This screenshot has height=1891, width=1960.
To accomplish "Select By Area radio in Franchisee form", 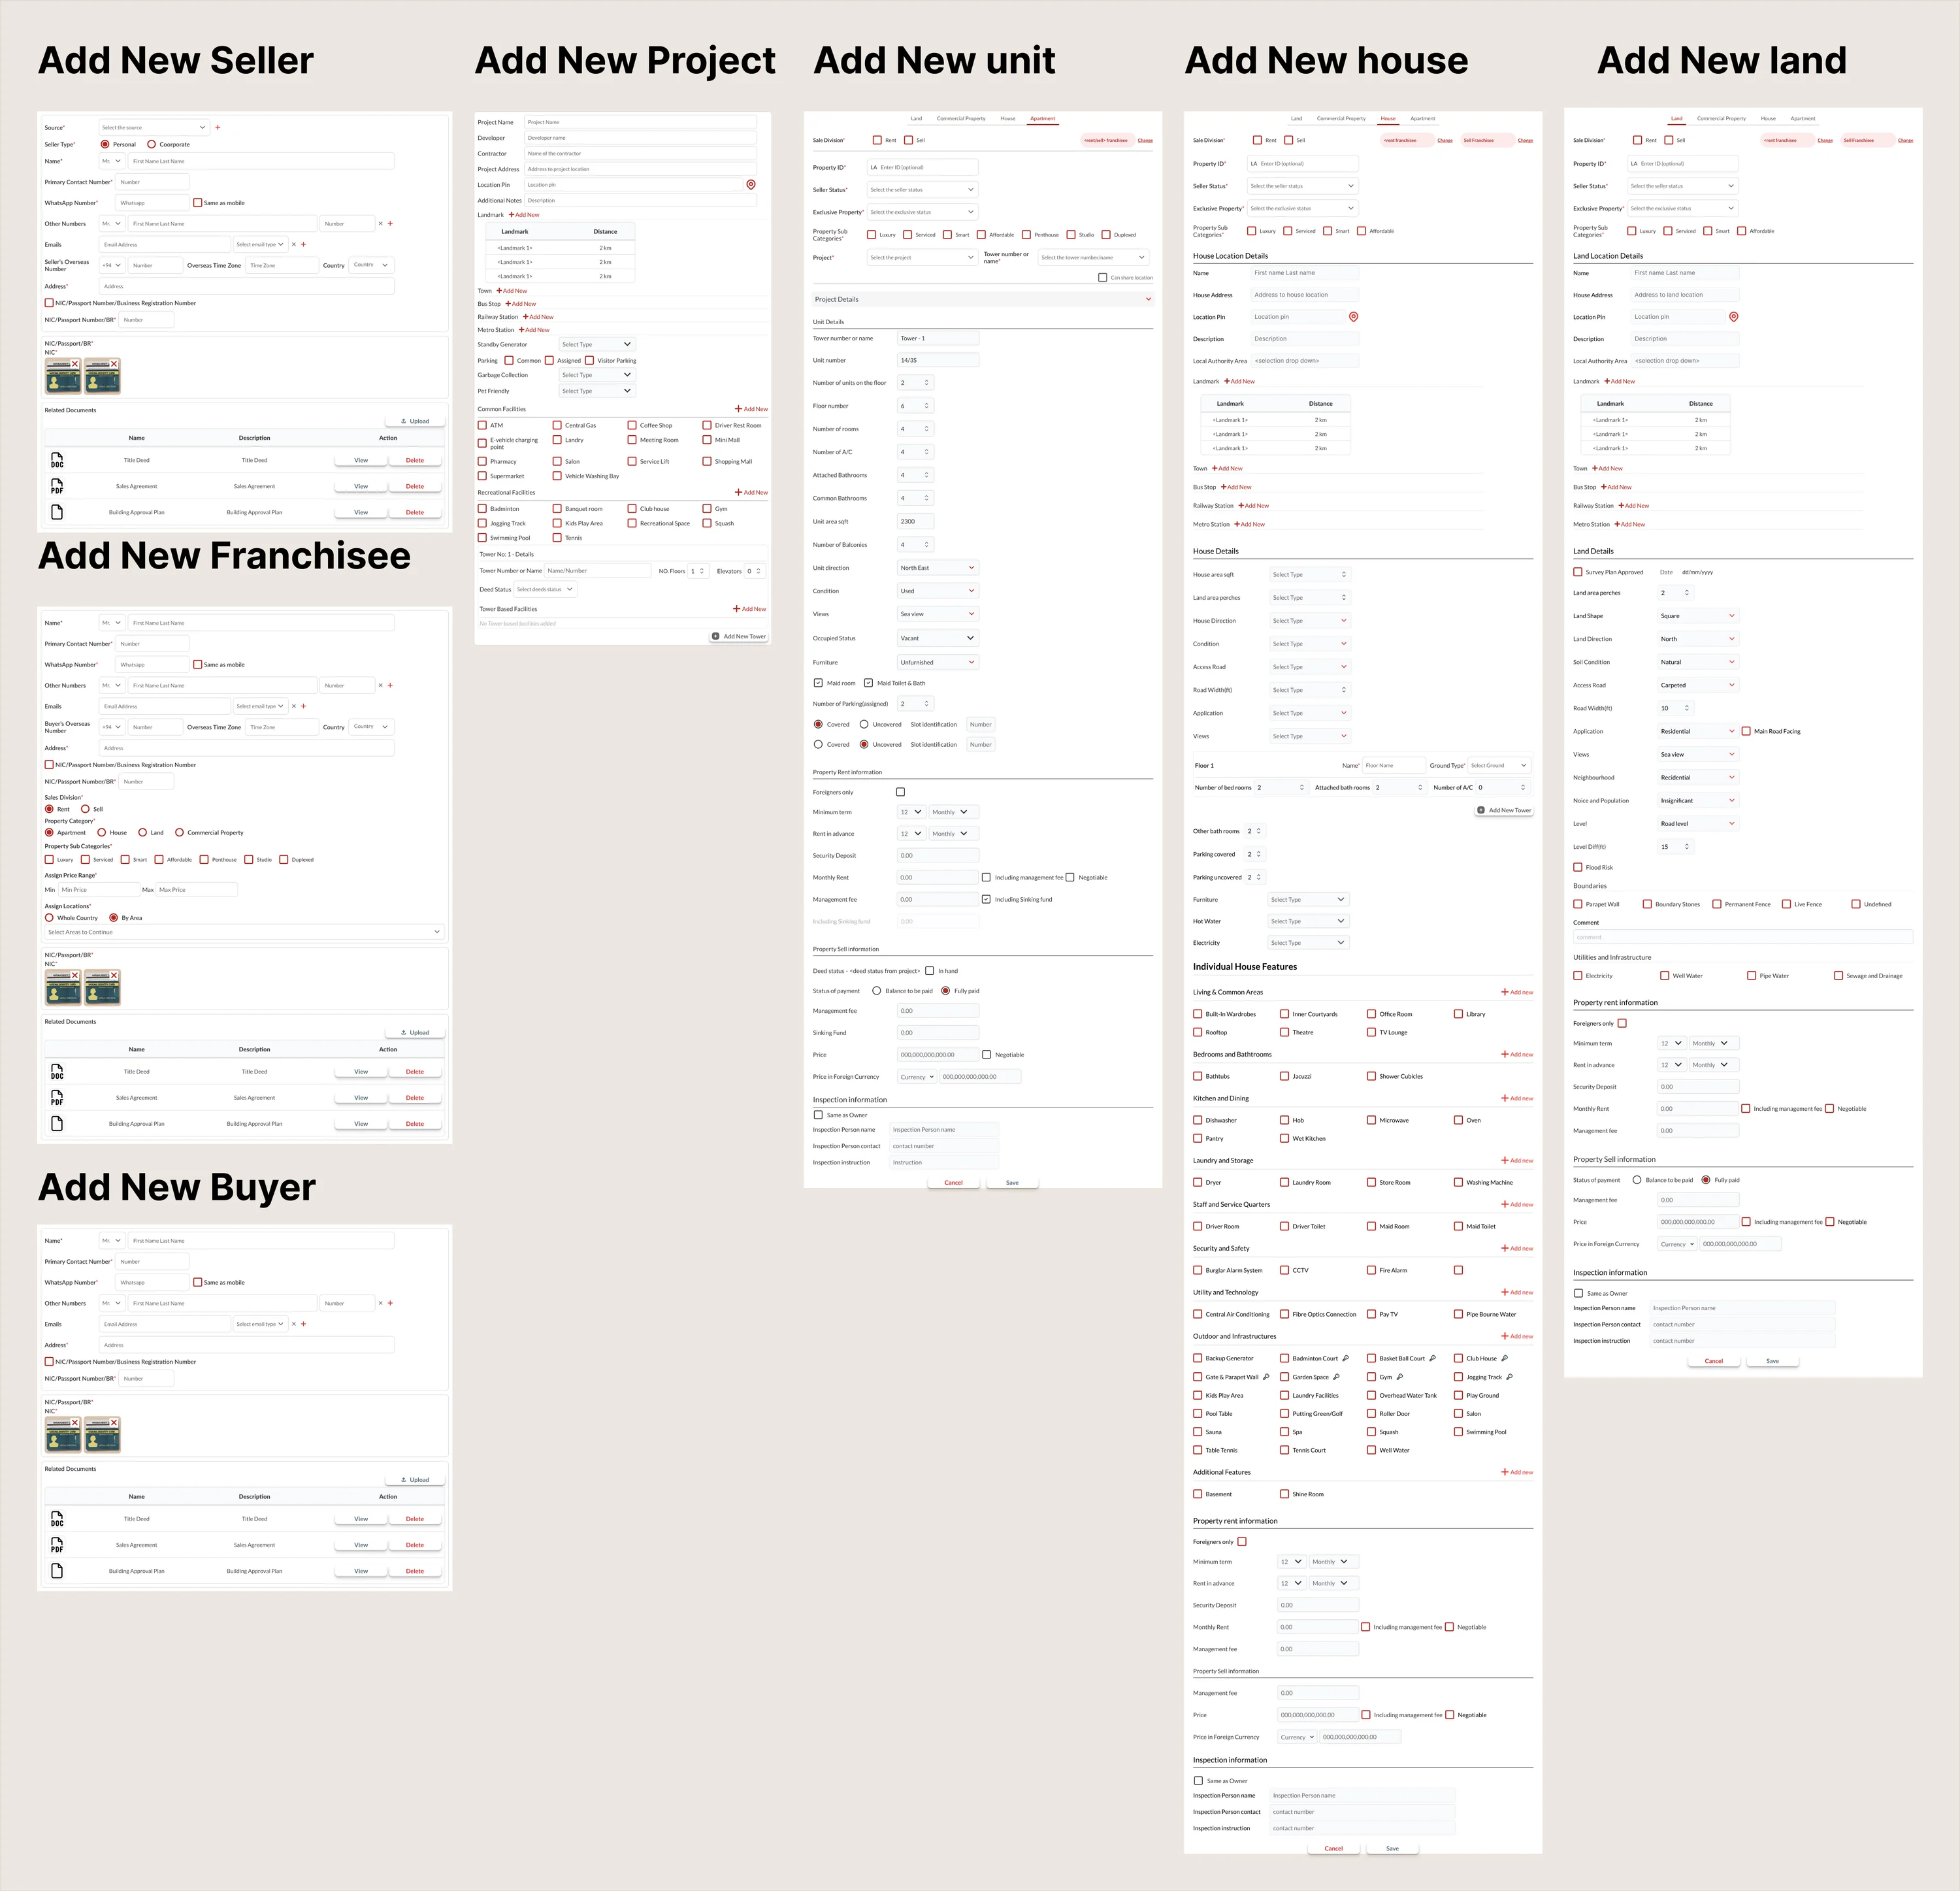I will pos(113,917).
